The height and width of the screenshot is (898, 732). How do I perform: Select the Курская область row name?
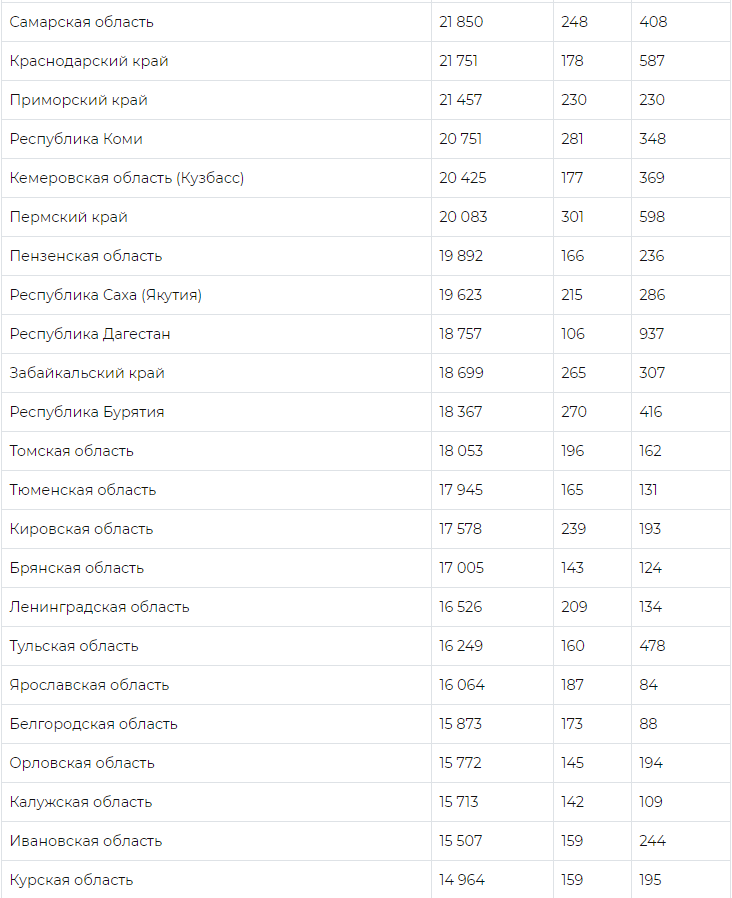coord(71,880)
